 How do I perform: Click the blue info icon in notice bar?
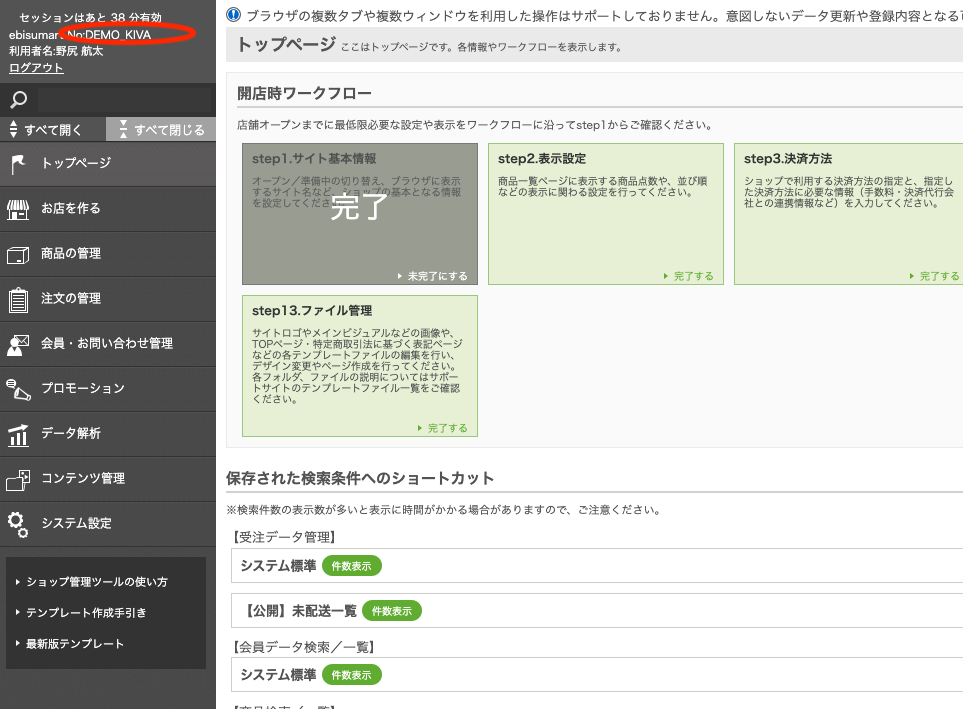point(233,14)
